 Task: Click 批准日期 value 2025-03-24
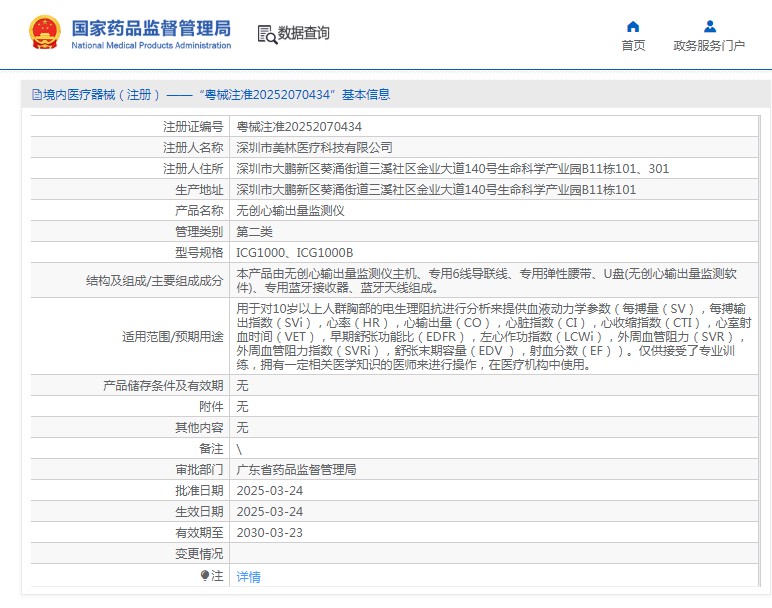(270, 491)
